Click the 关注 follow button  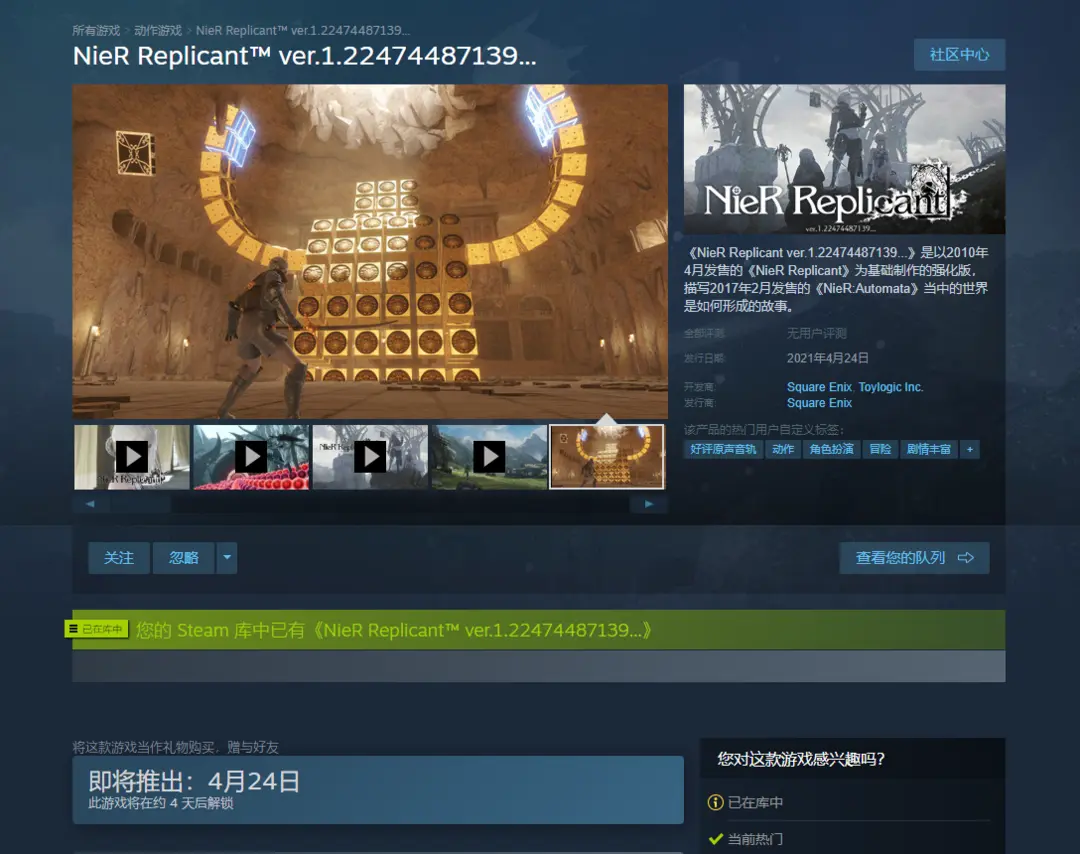118,558
